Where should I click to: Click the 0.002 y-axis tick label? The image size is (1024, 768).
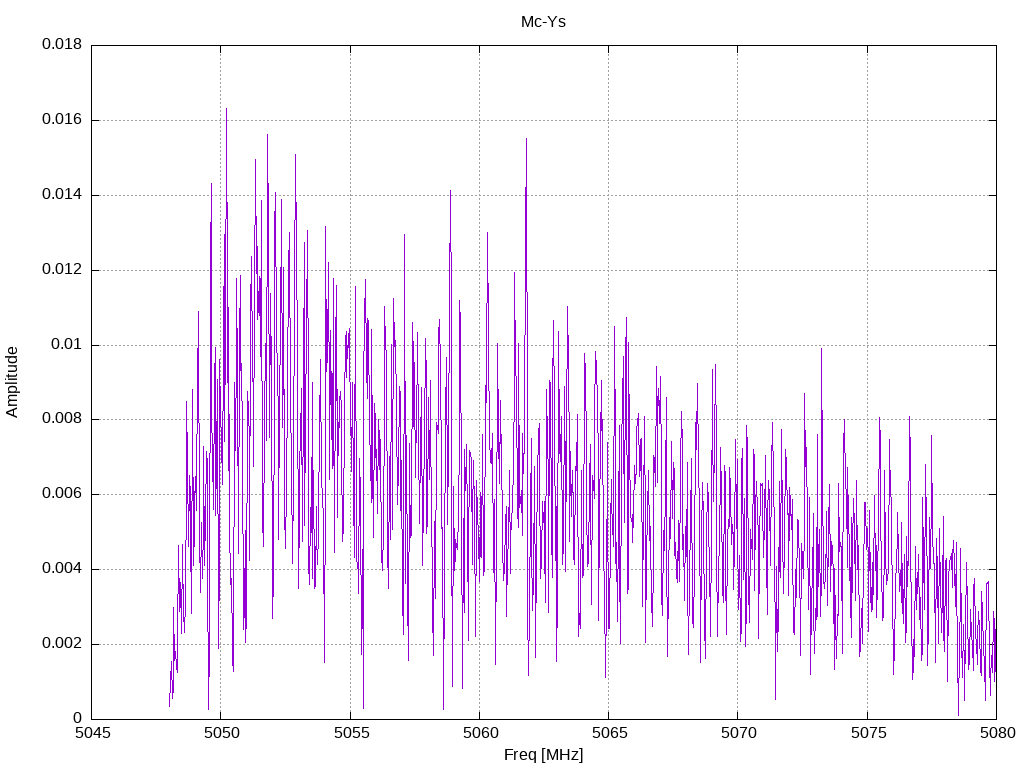coord(62,643)
